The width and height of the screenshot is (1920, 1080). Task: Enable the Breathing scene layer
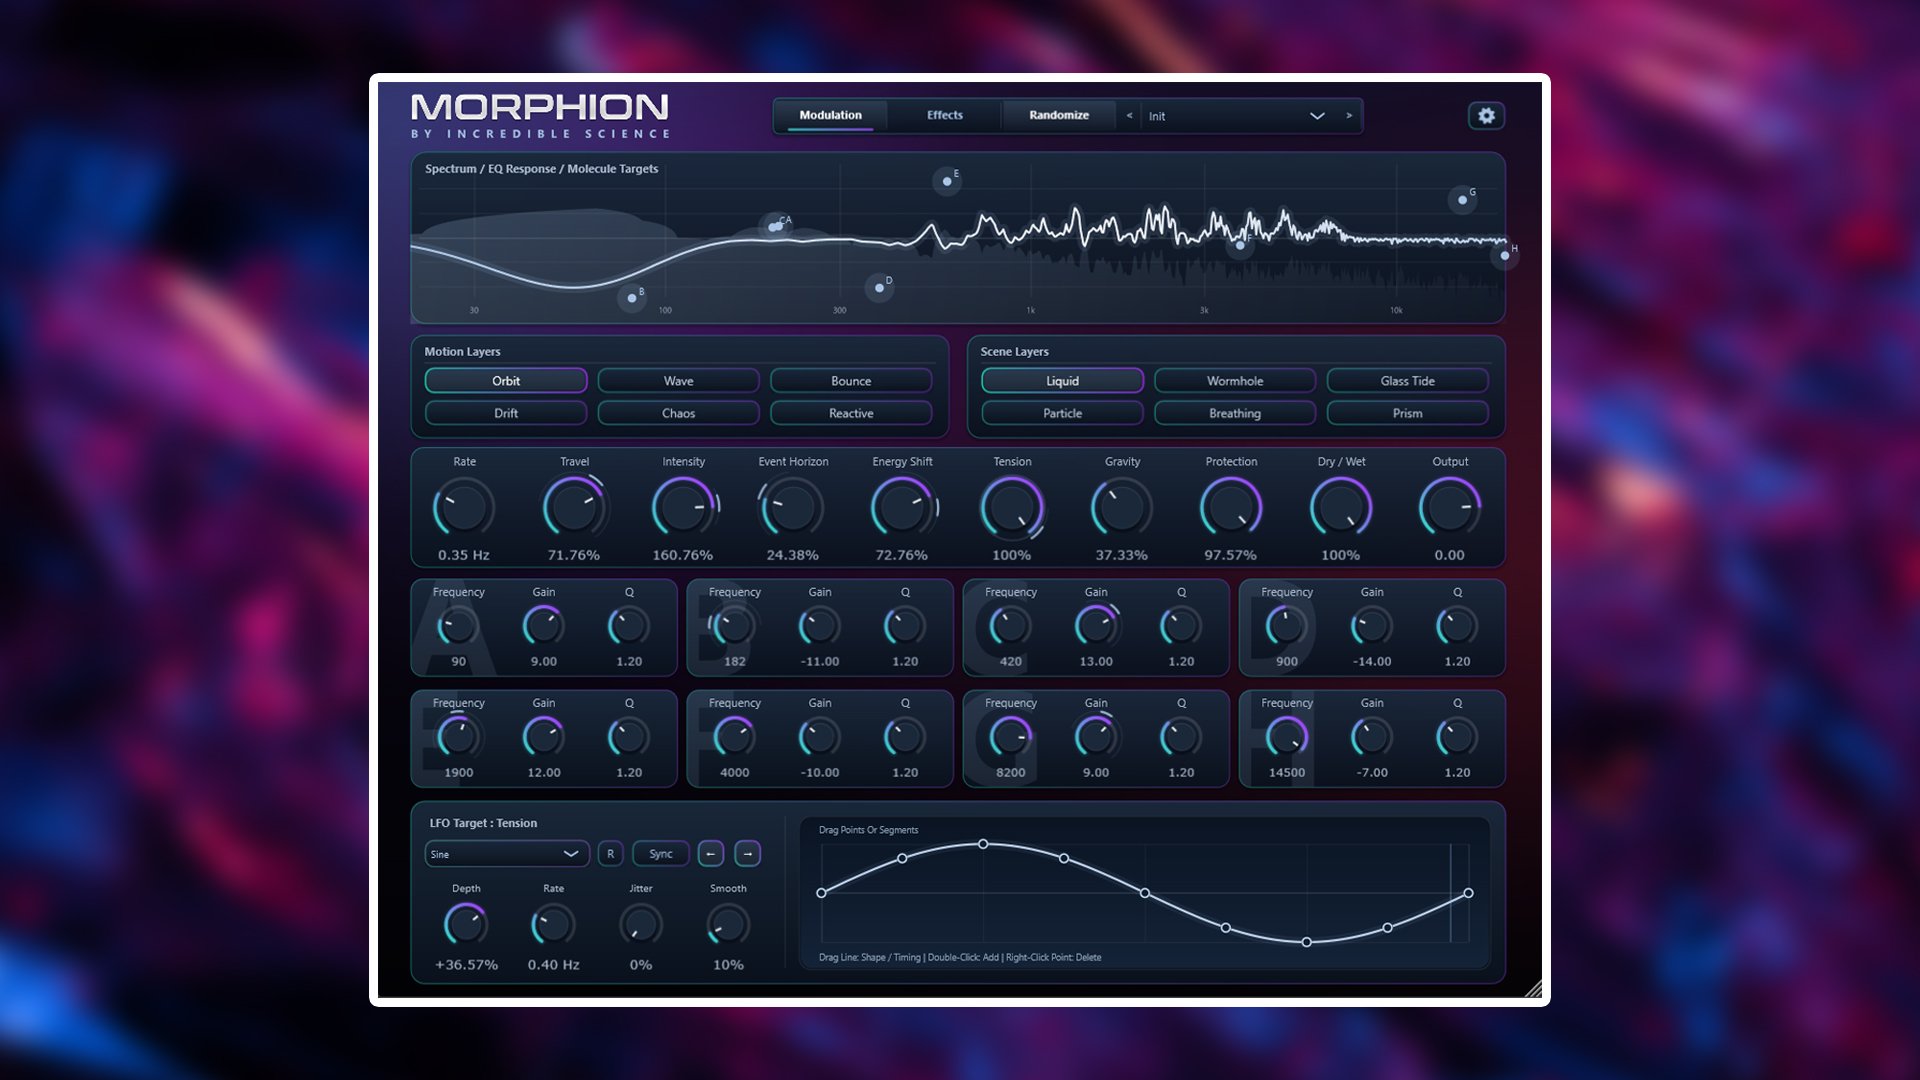pyautogui.click(x=1235, y=413)
